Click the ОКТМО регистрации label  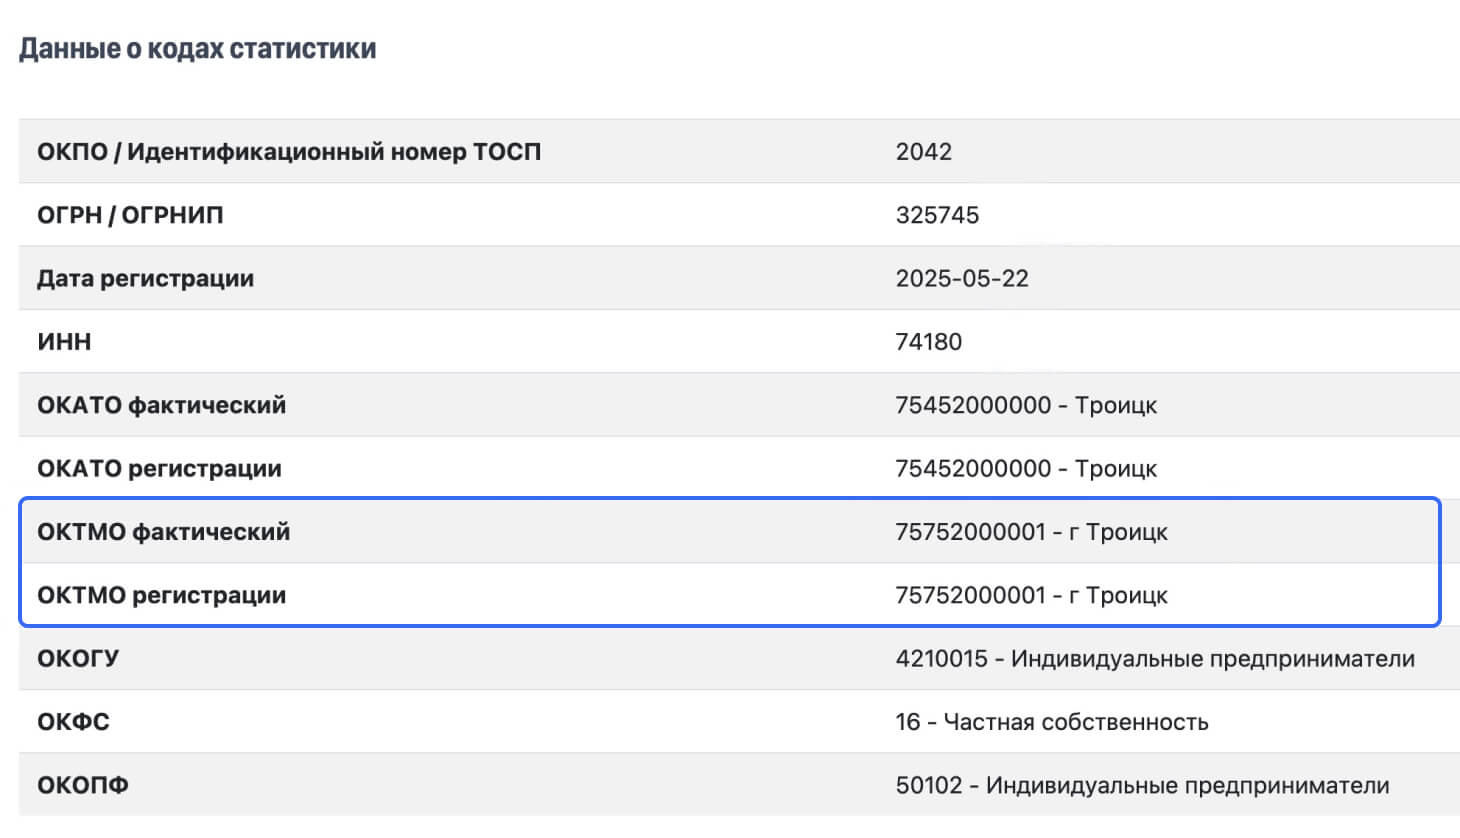click(x=161, y=595)
